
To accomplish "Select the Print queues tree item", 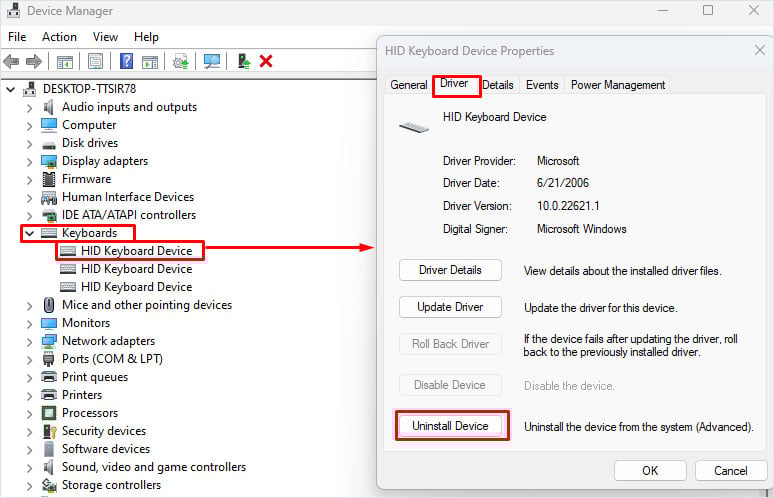I will (x=95, y=377).
